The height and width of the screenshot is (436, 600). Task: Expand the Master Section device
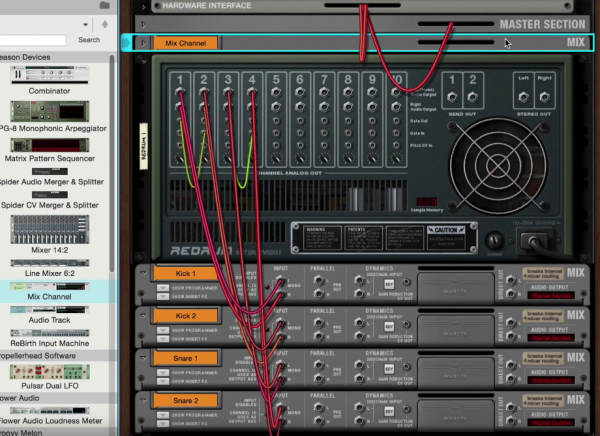pyautogui.click(x=144, y=24)
